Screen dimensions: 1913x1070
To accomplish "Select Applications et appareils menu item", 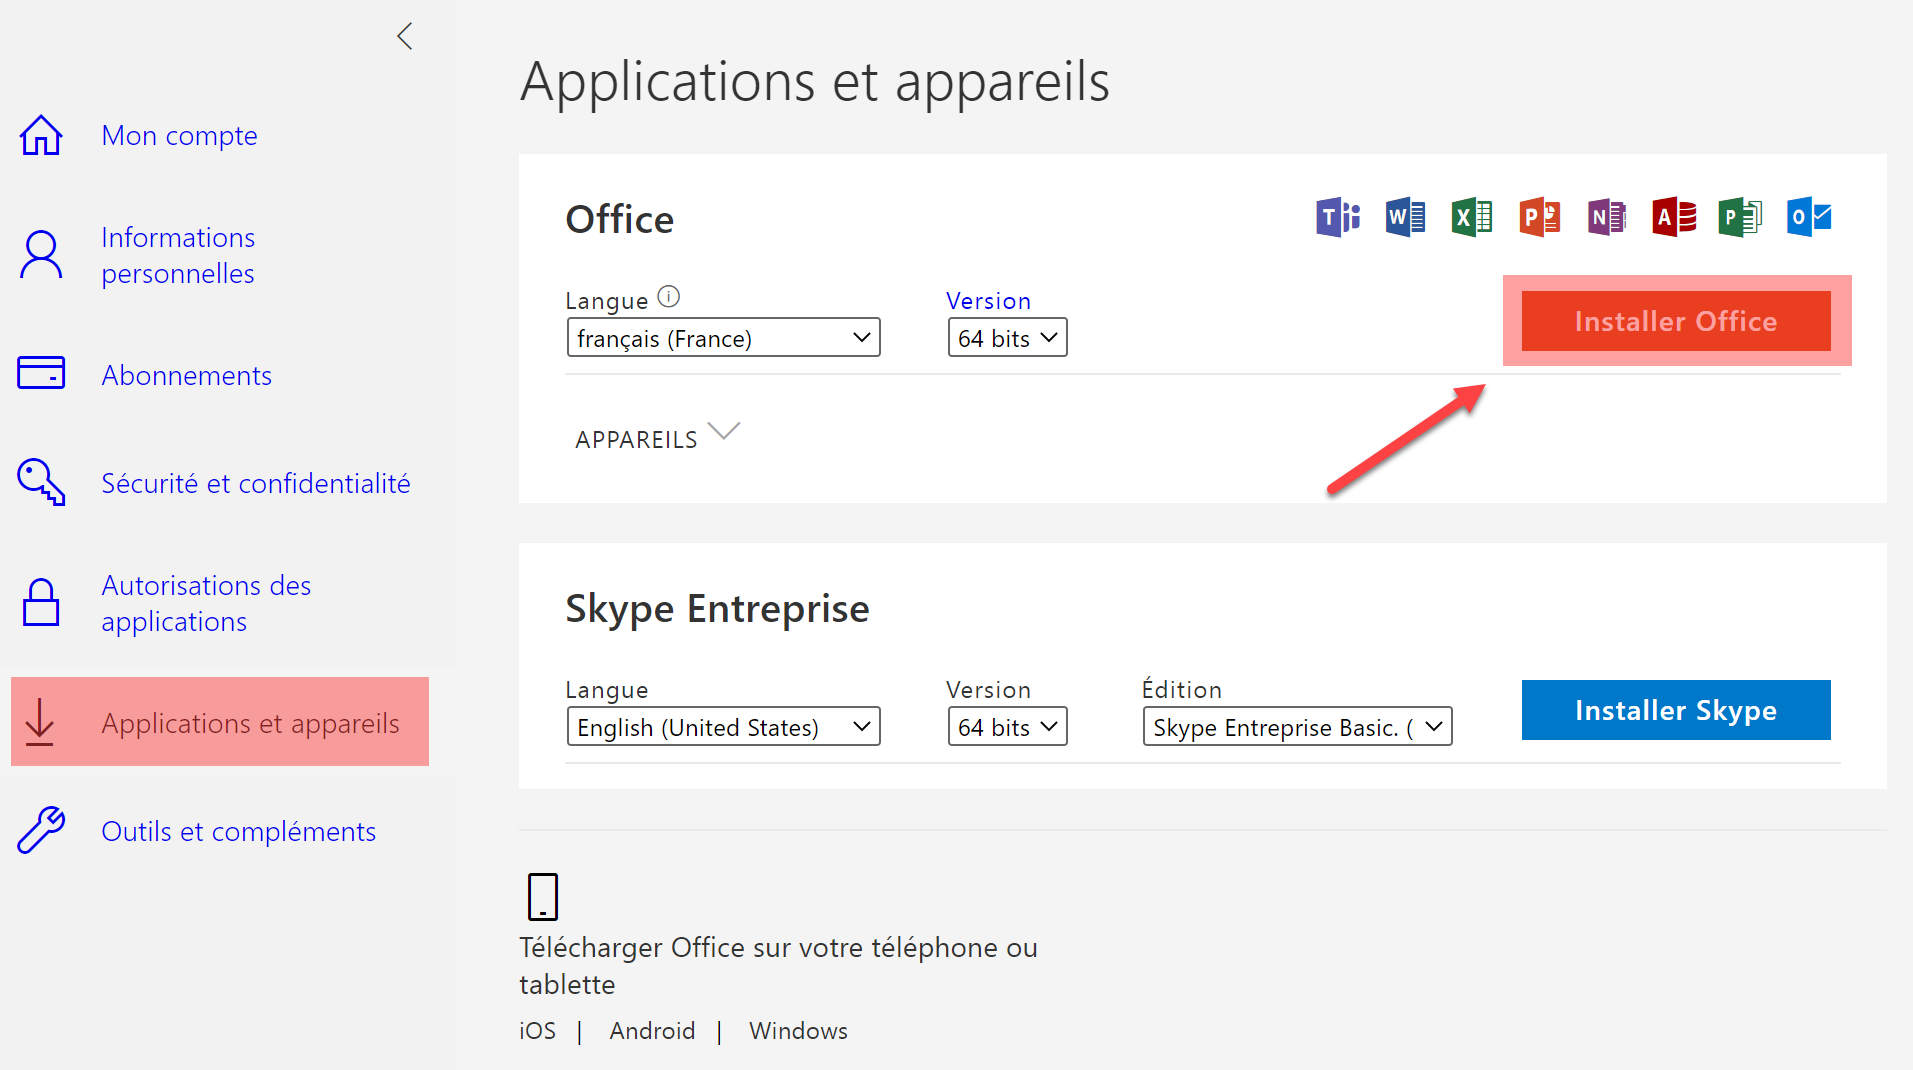I will pos(220,722).
